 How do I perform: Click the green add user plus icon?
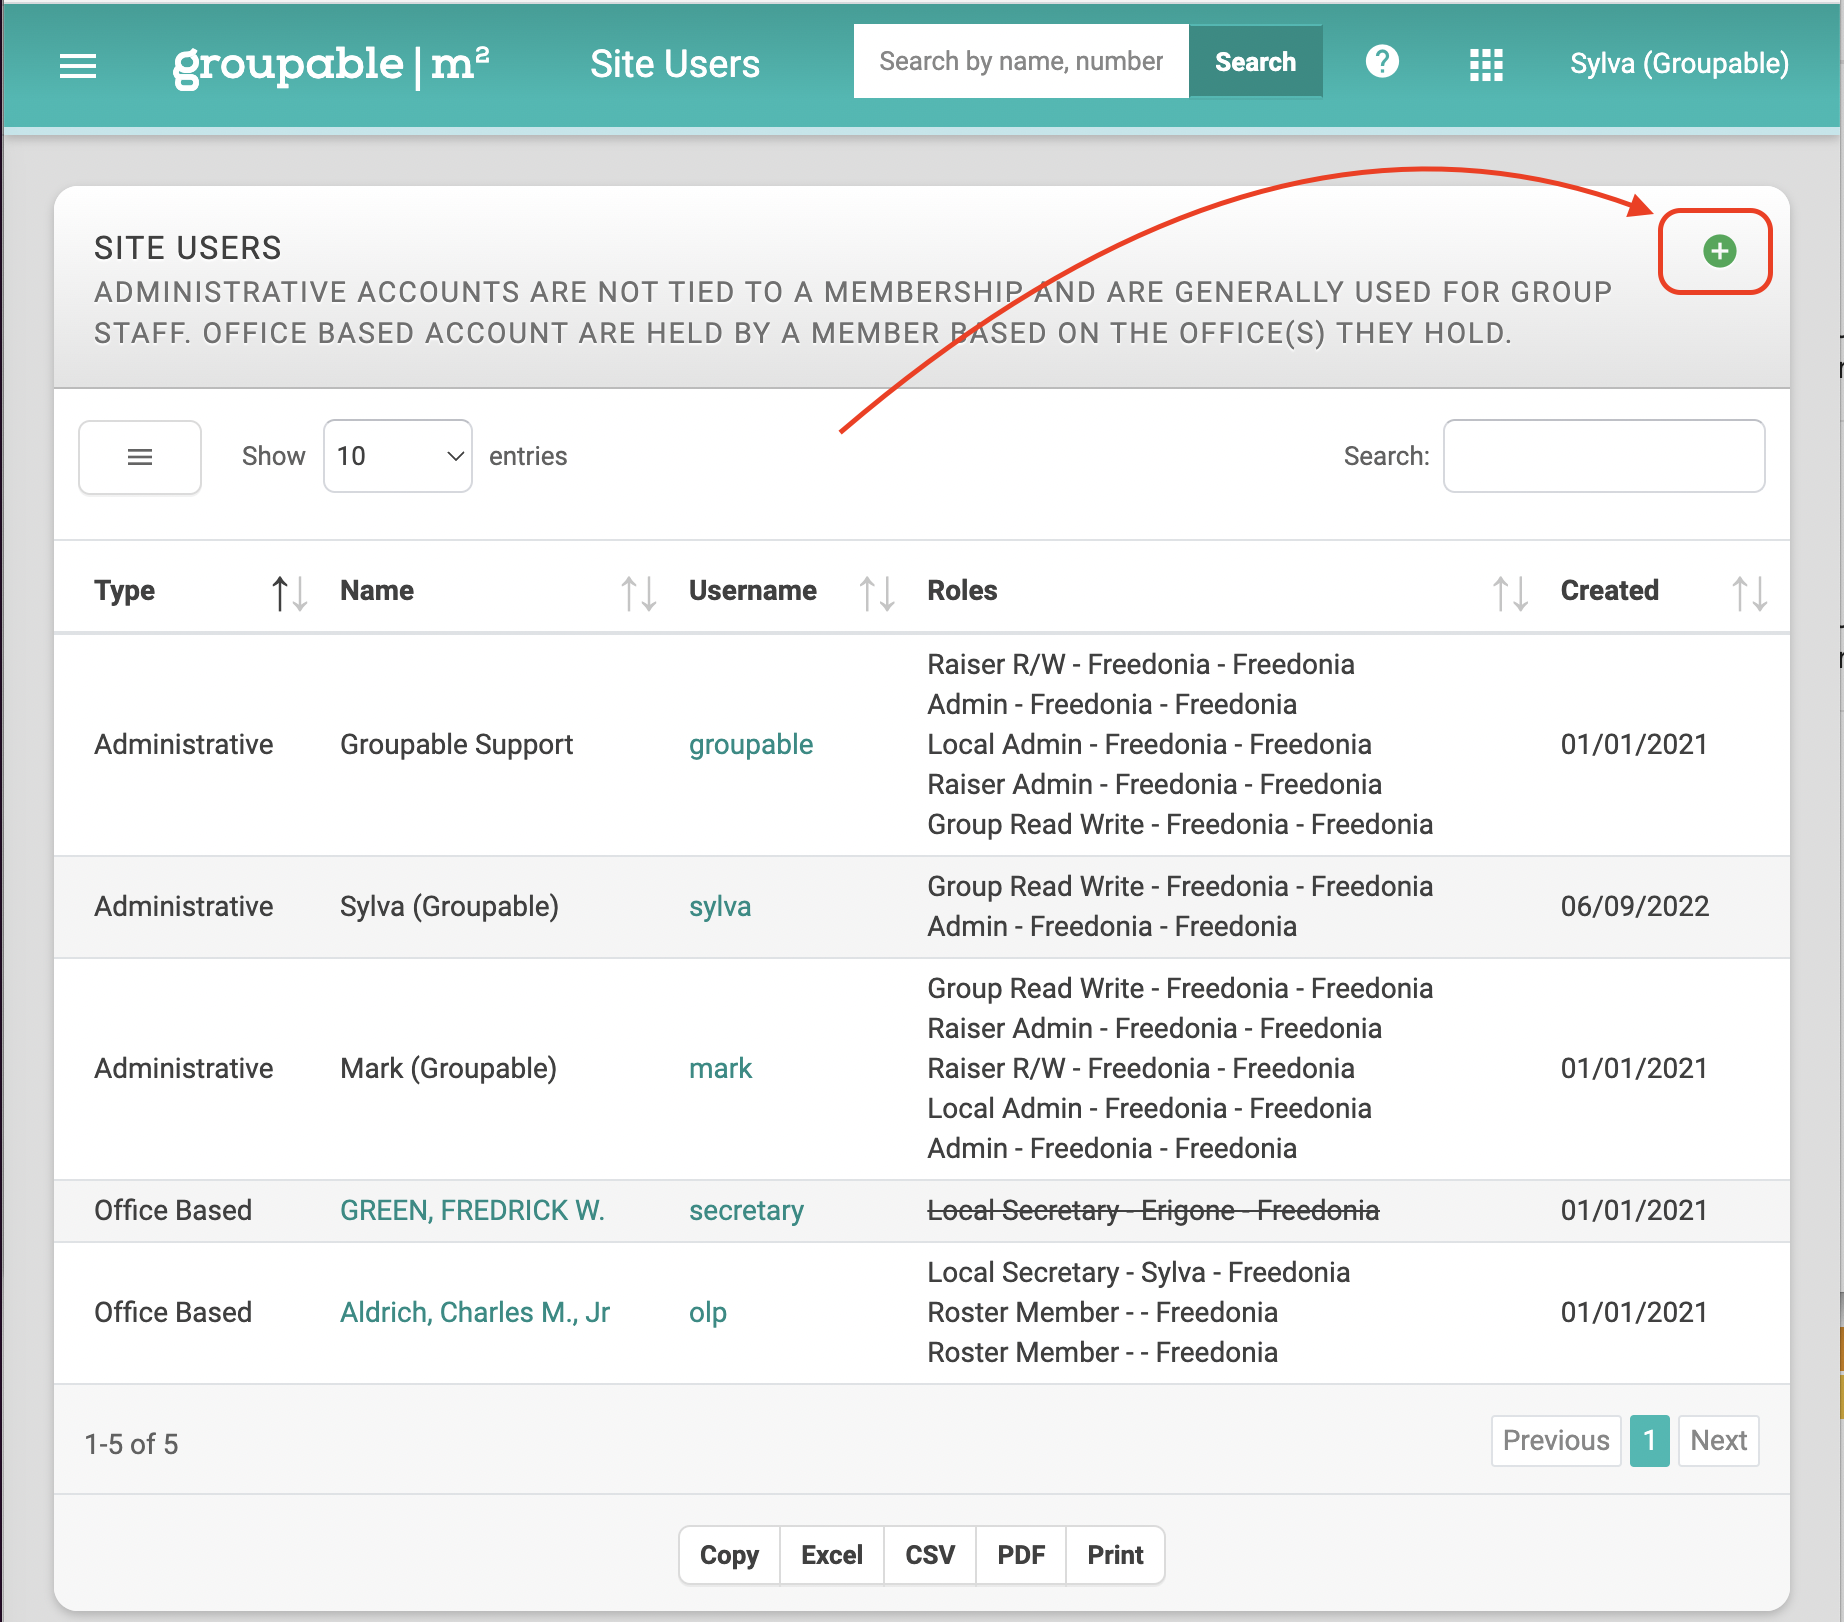click(1719, 251)
